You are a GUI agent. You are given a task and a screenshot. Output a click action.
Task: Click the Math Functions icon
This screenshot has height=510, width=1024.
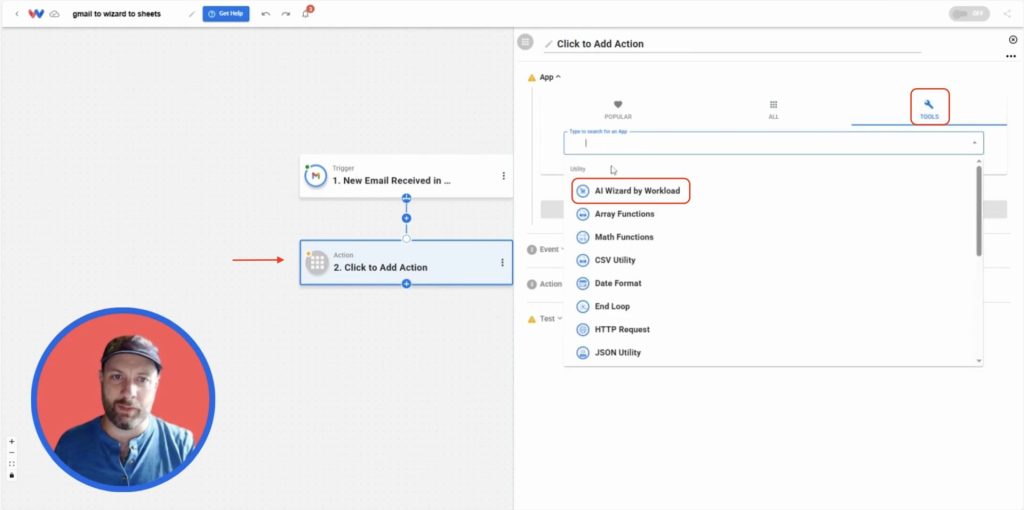click(x=583, y=237)
